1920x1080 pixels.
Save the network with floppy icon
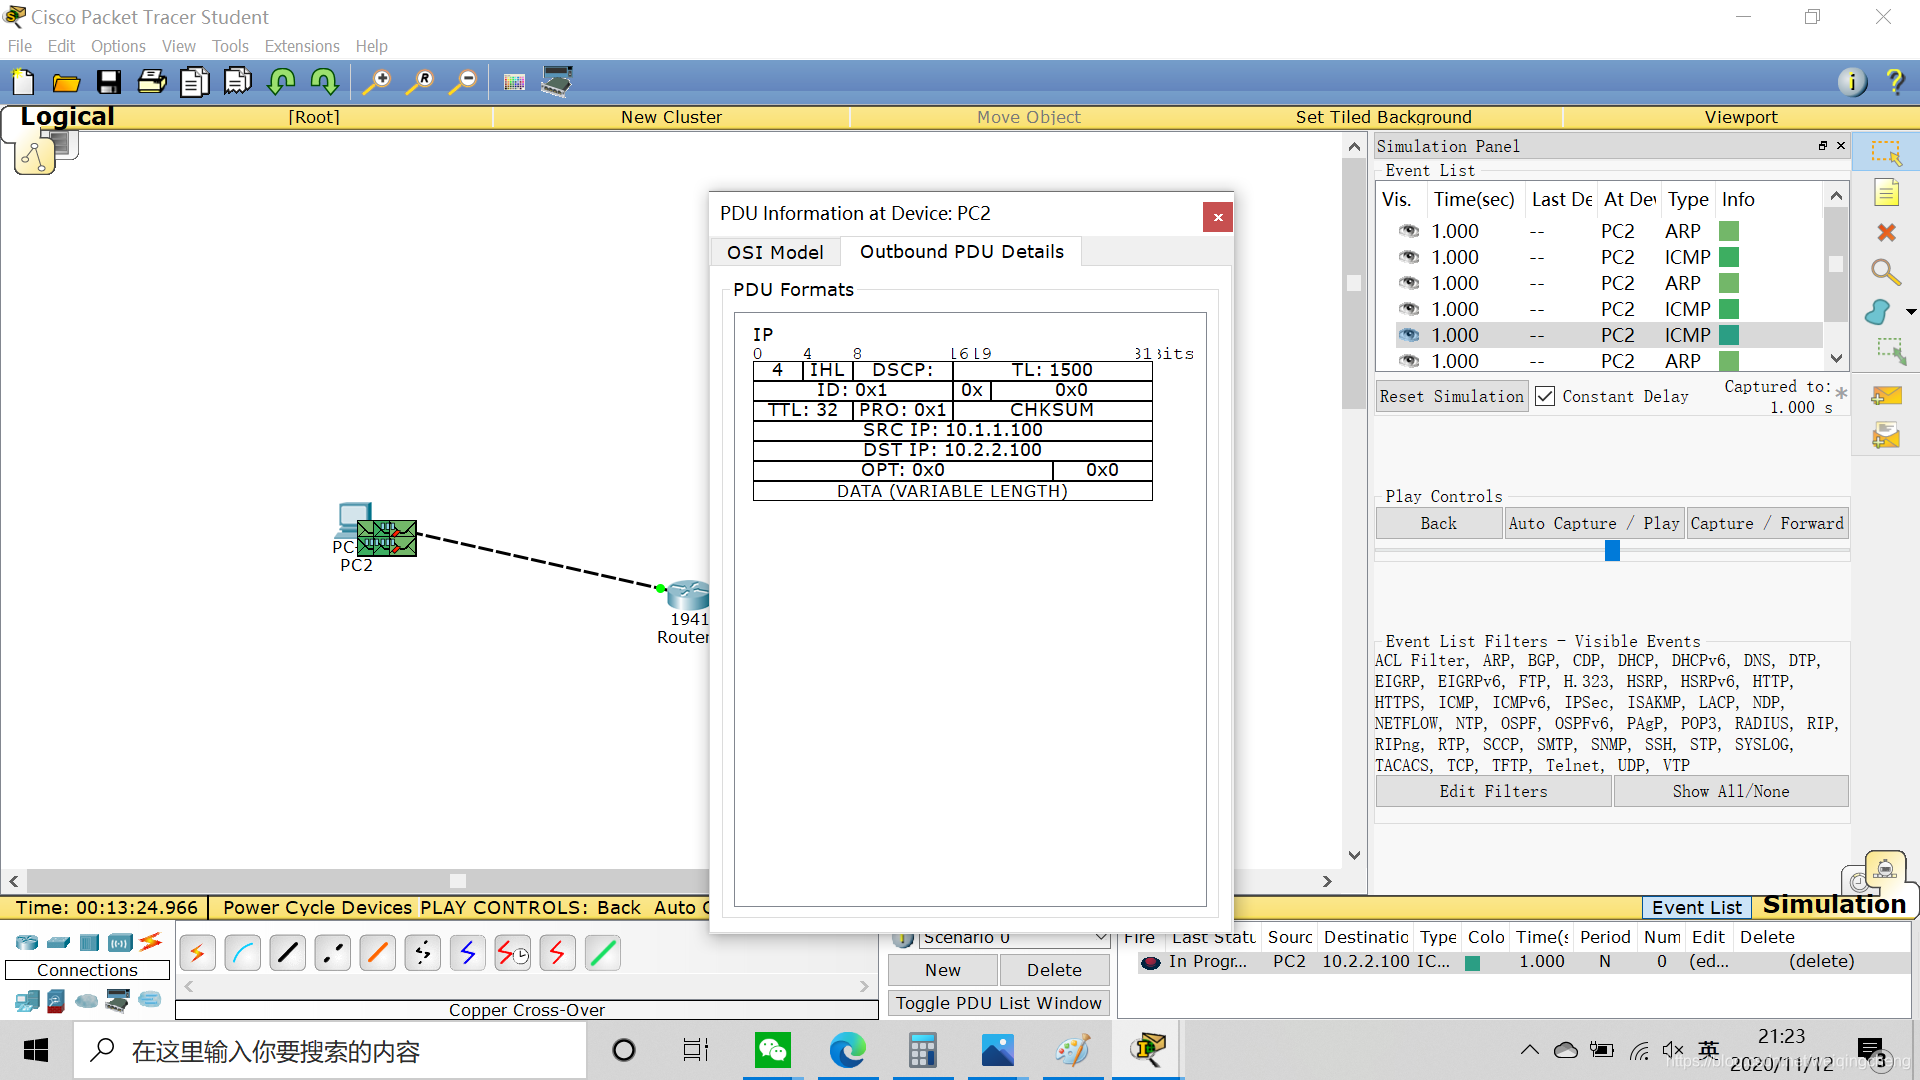(x=109, y=82)
